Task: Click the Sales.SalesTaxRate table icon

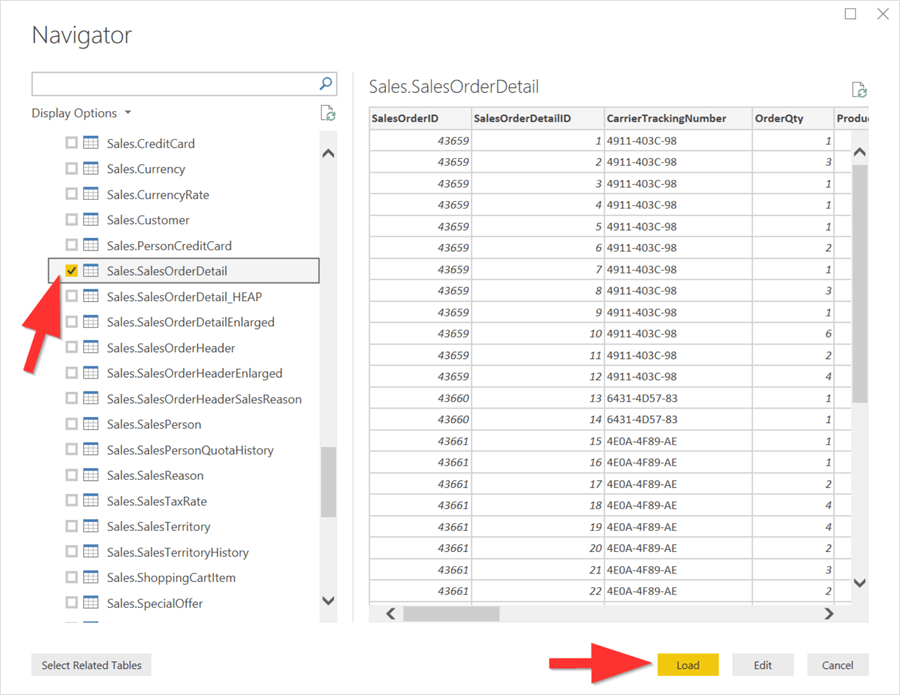Action: pos(91,500)
